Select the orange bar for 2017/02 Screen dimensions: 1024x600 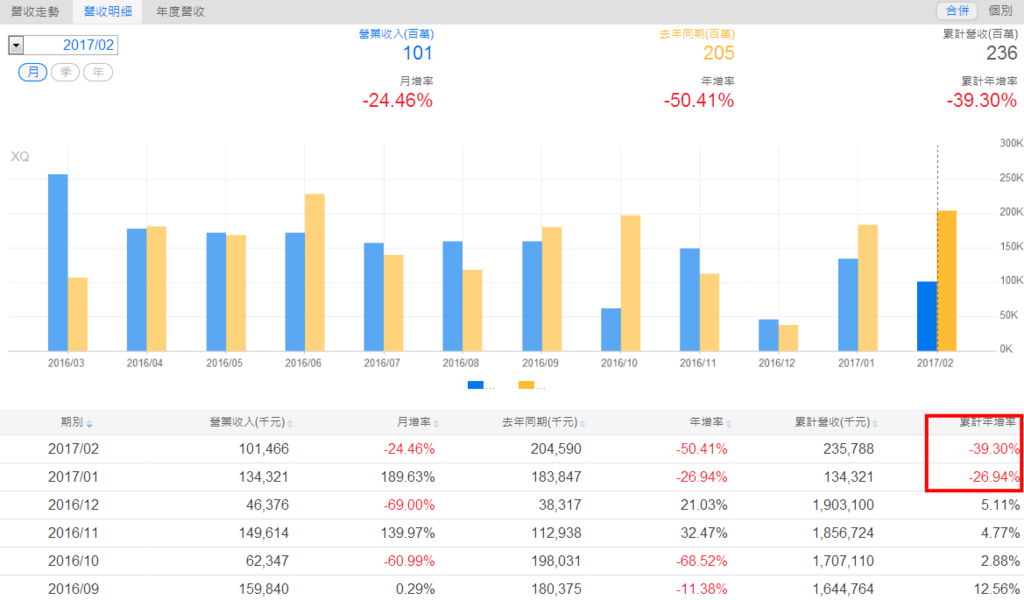[947, 281]
